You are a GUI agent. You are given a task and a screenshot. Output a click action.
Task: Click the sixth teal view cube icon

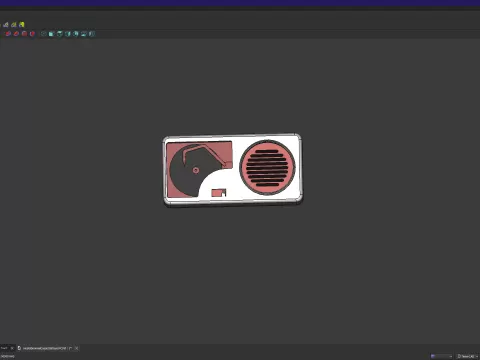84,34
